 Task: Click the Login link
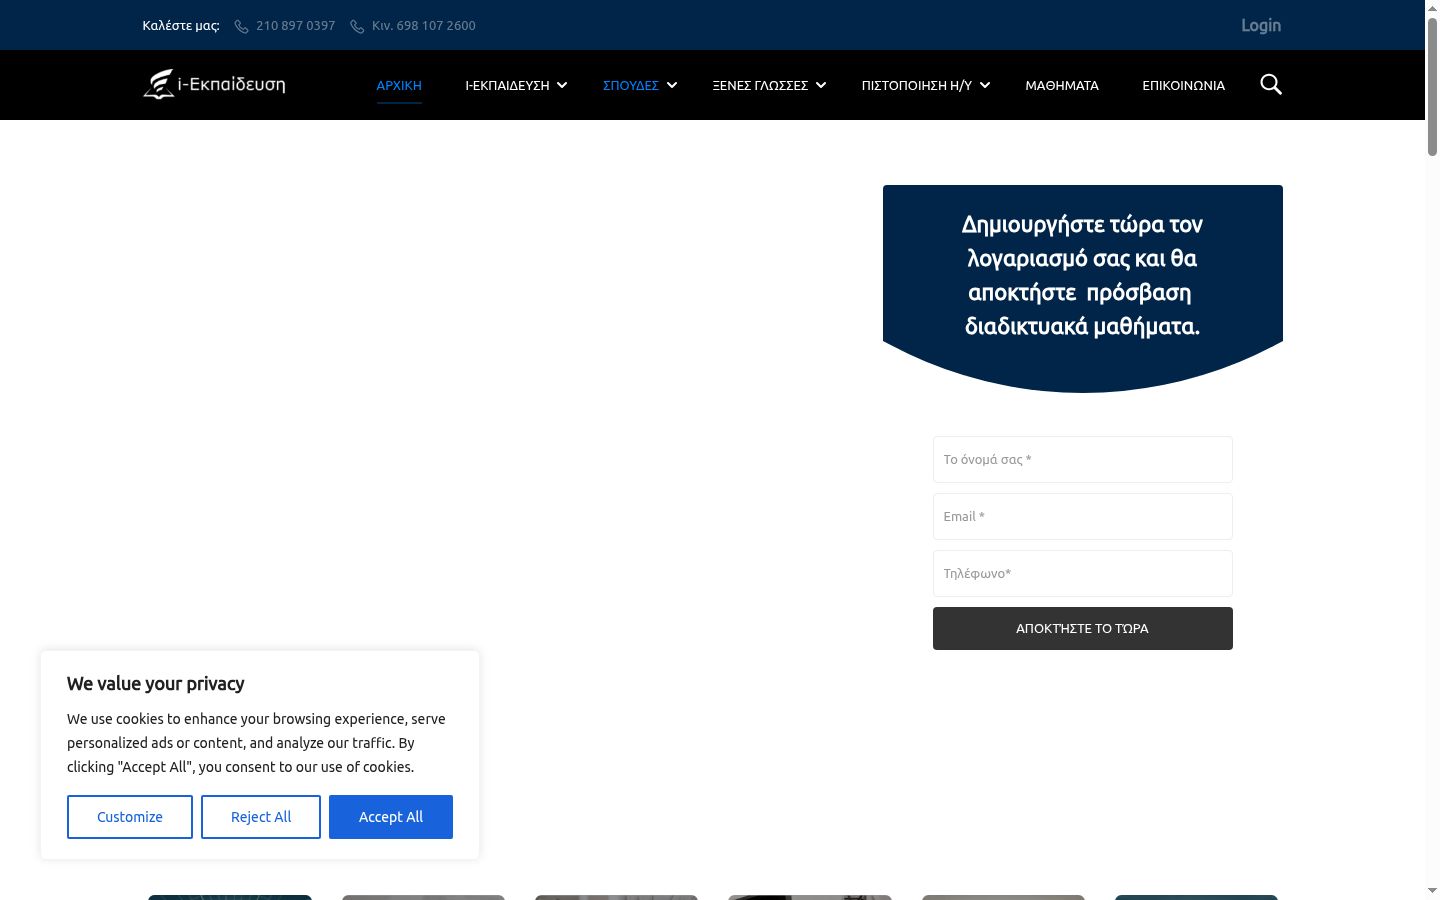tap(1261, 25)
